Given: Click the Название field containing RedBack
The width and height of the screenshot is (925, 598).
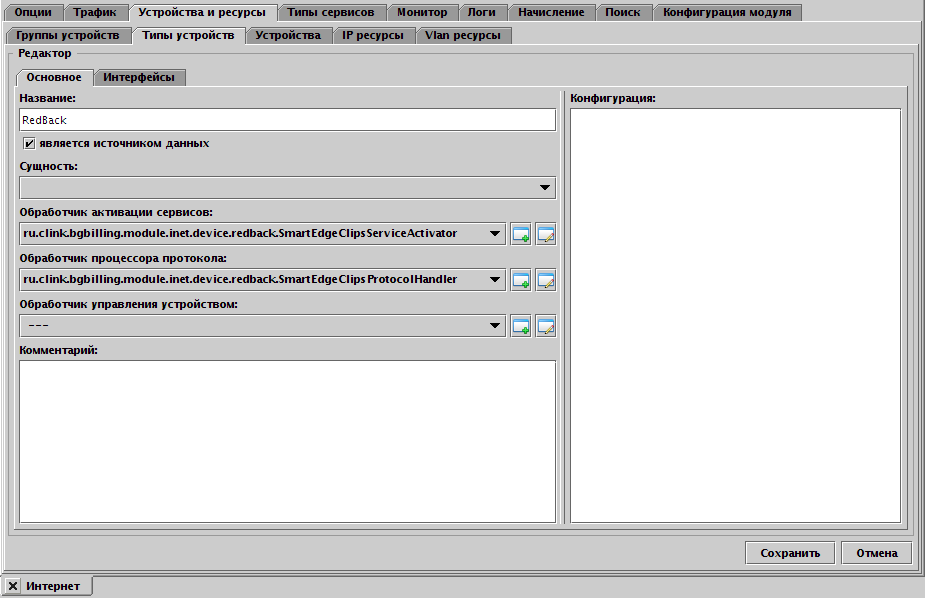Looking at the screenshot, I should [287, 120].
